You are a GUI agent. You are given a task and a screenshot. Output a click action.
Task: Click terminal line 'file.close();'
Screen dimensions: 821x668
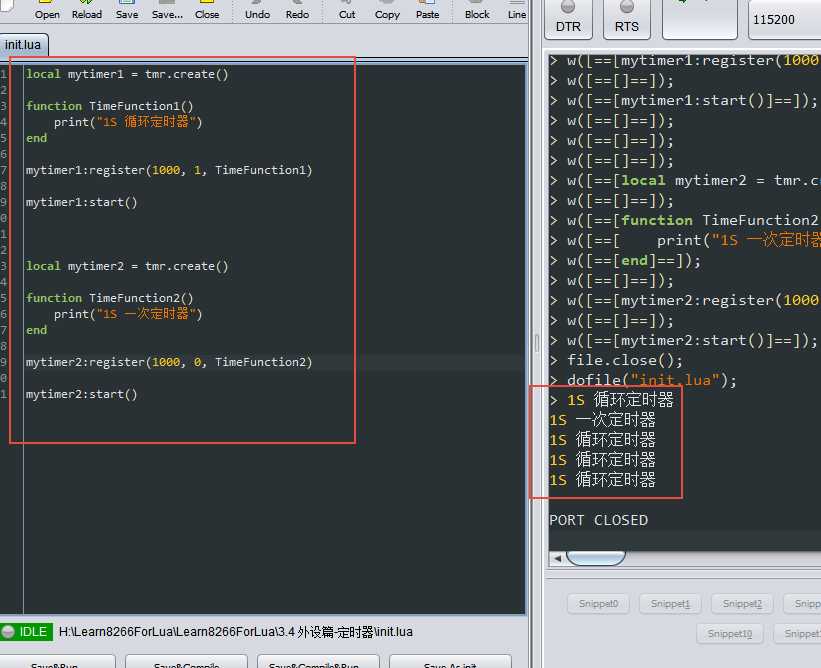[625, 361]
